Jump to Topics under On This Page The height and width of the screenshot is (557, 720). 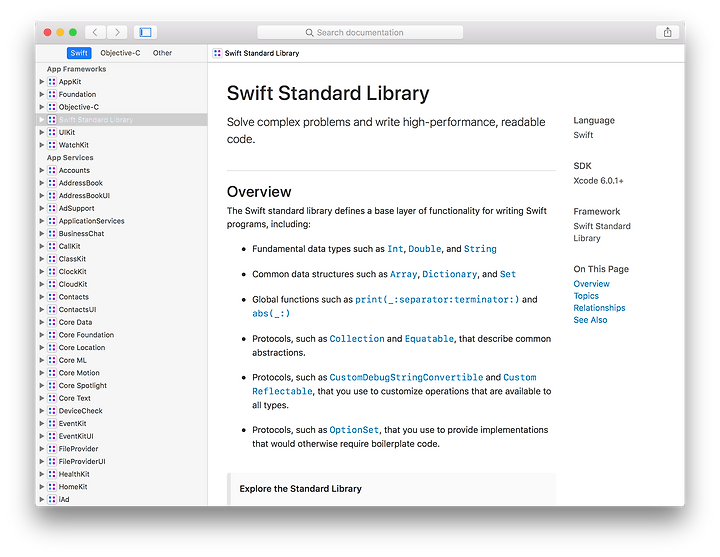point(586,296)
